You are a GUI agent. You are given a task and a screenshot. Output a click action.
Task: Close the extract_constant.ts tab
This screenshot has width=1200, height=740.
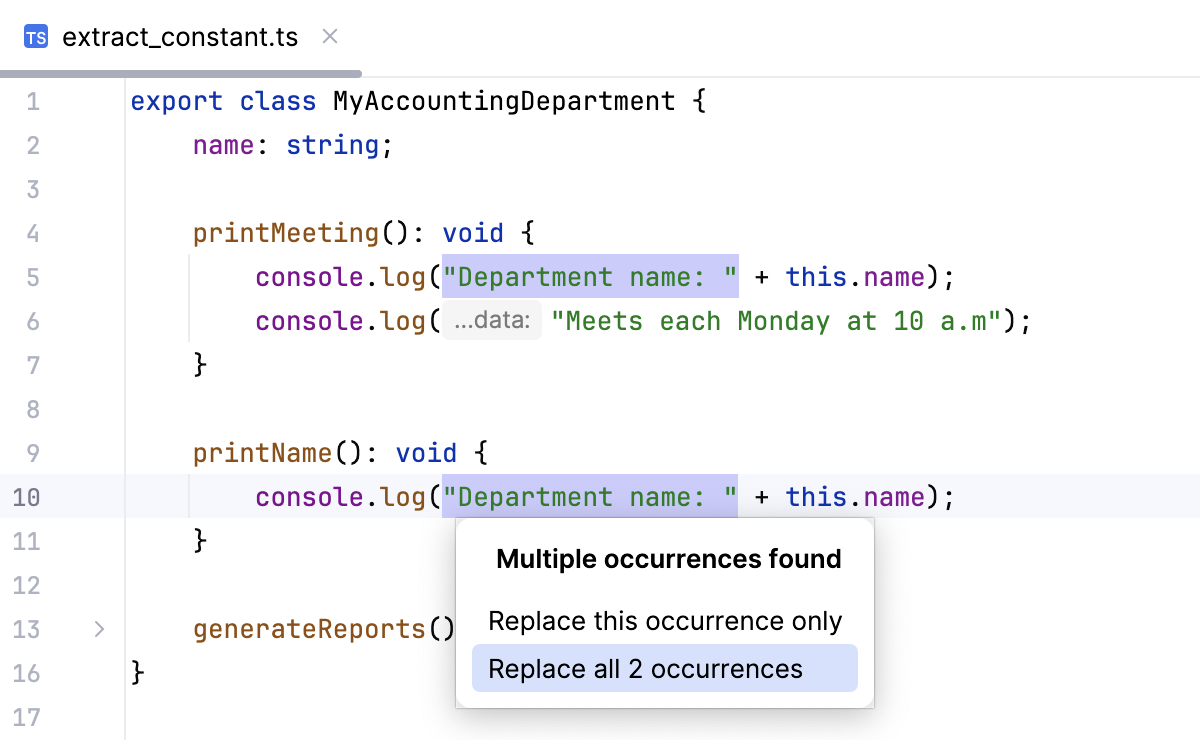329,36
